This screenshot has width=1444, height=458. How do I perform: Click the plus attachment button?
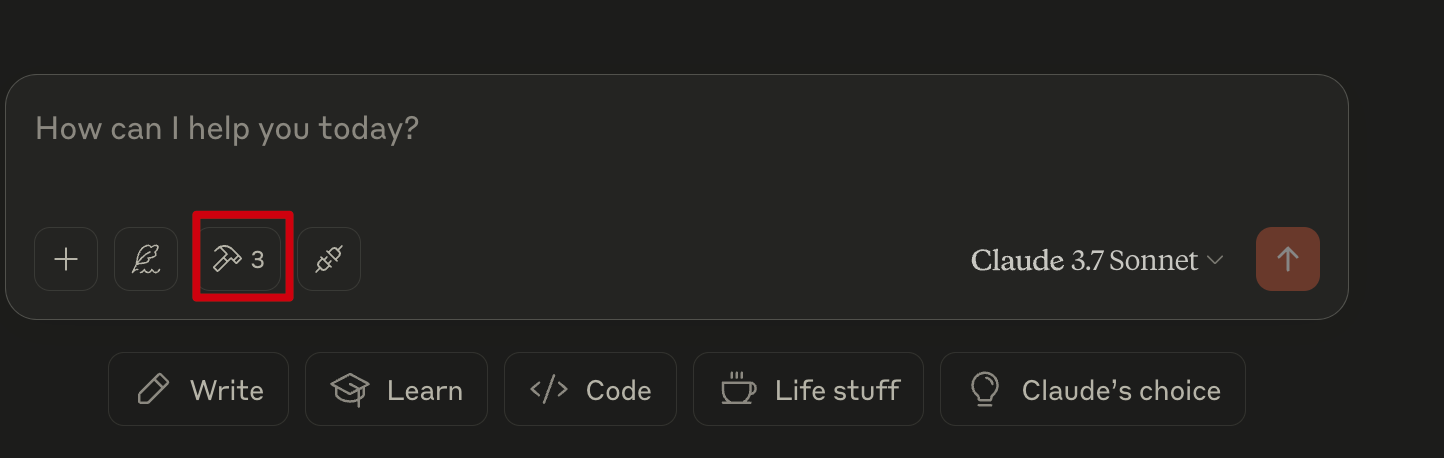pos(66,259)
